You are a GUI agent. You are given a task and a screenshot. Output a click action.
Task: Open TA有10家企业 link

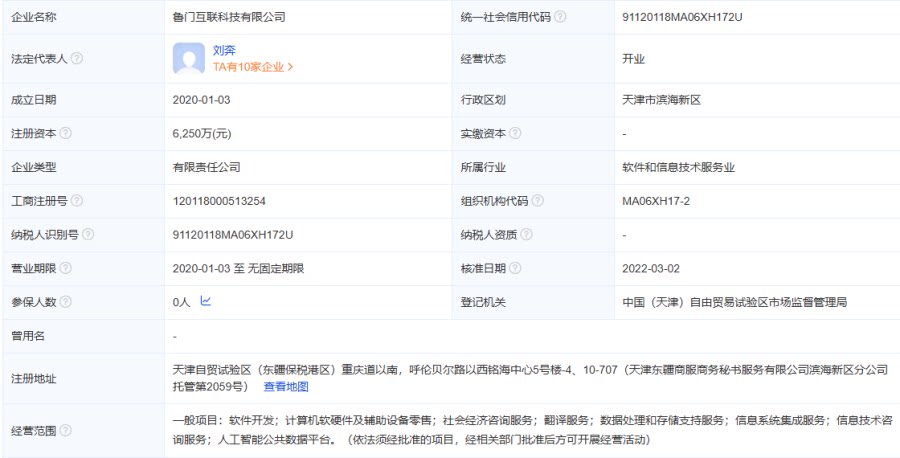253,67
